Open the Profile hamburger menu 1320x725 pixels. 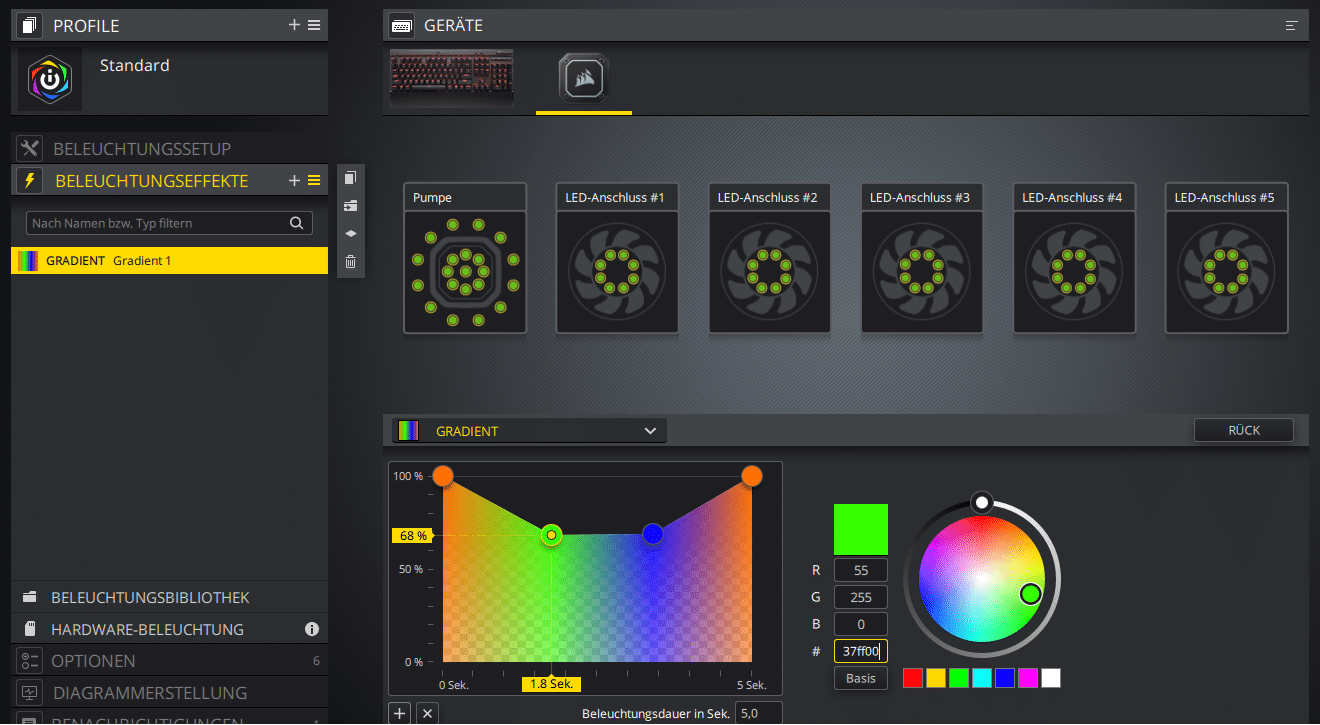click(x=314, y=25)
